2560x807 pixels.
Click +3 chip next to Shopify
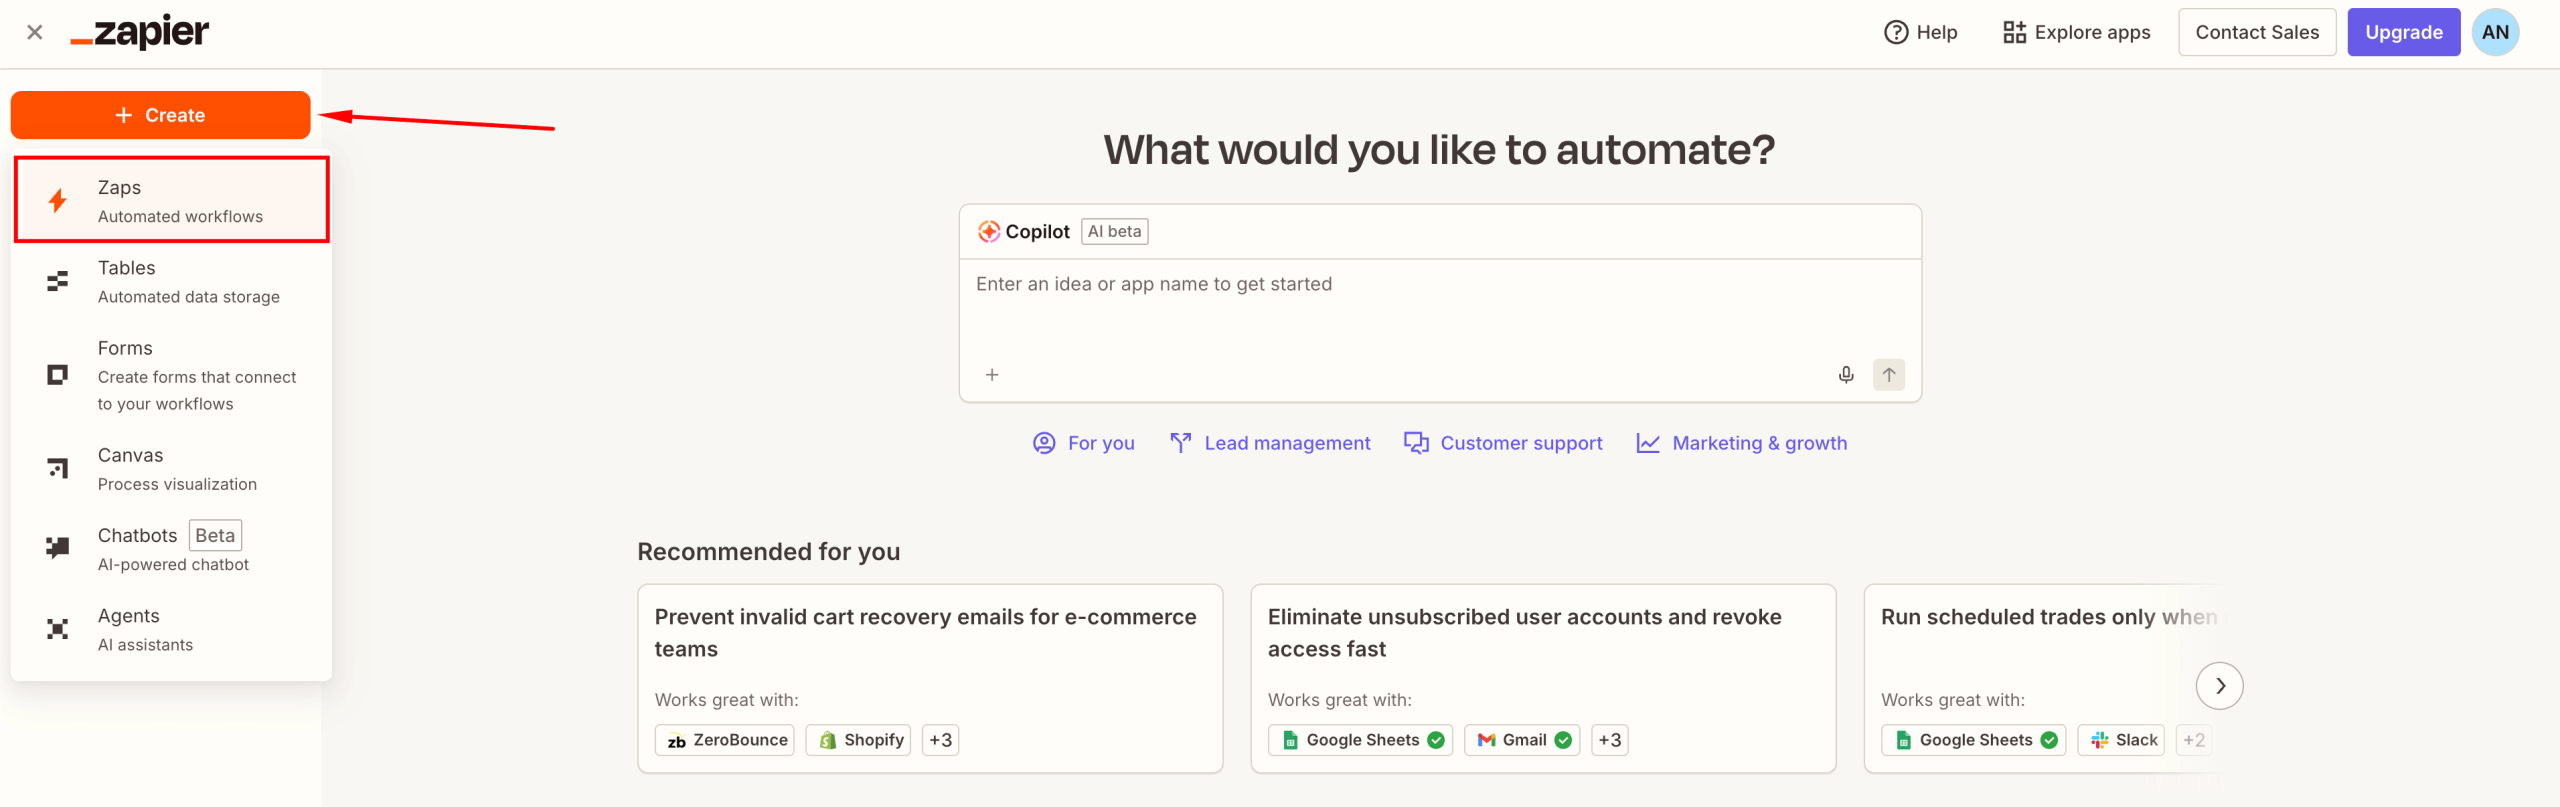click(x=940, y=740)
